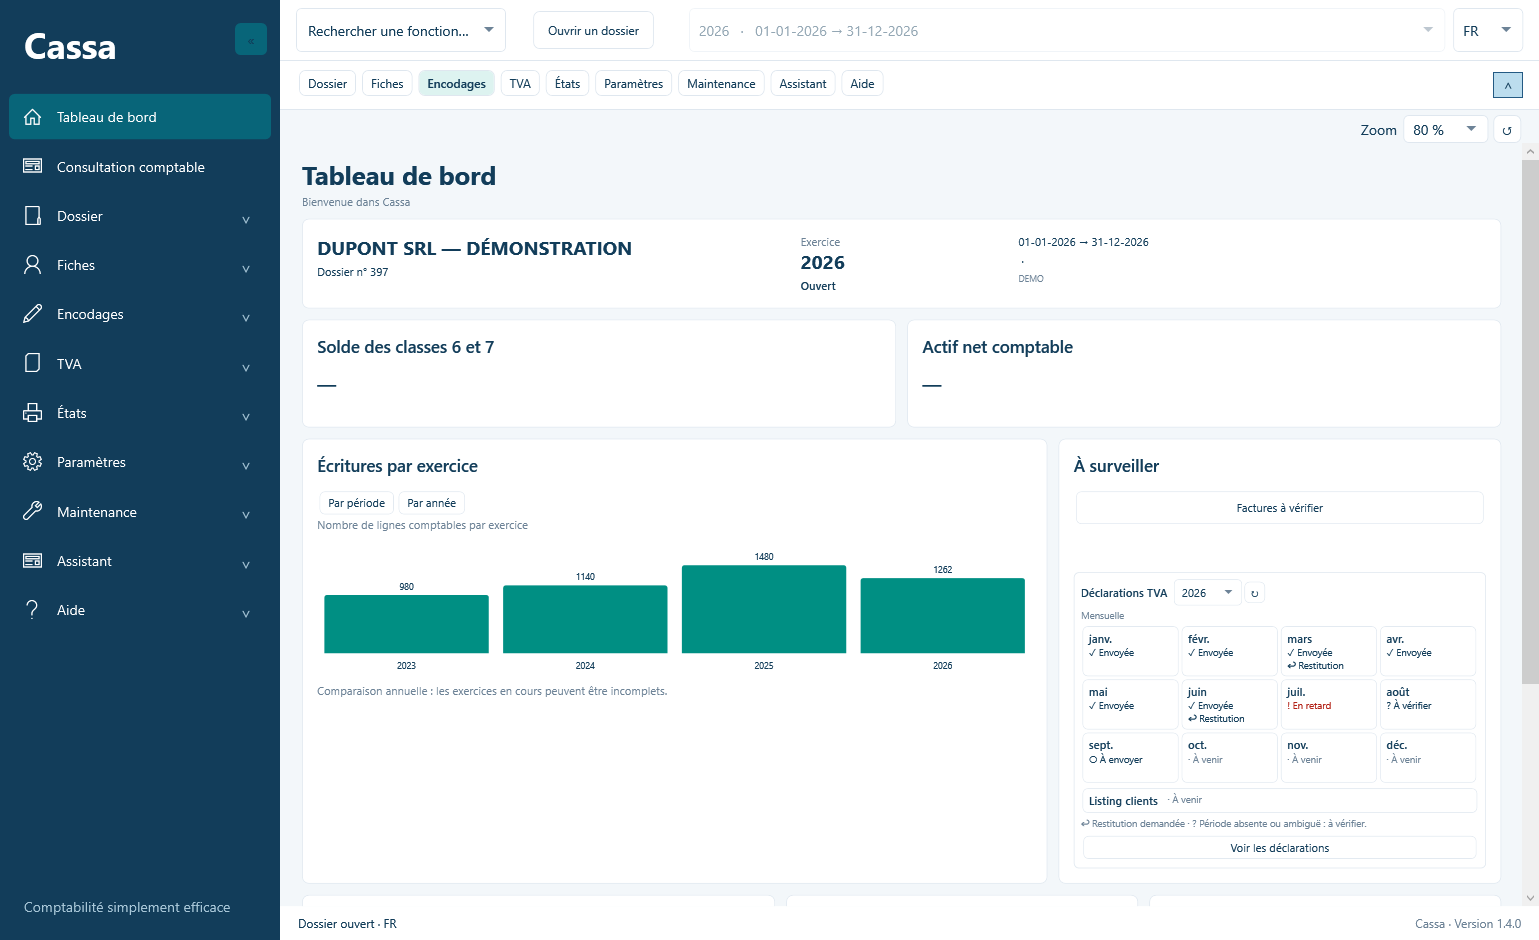Viewport: 1539px width, 940px height.
Task: Click the question mark icon for Aide
Action: click(33, 610)
